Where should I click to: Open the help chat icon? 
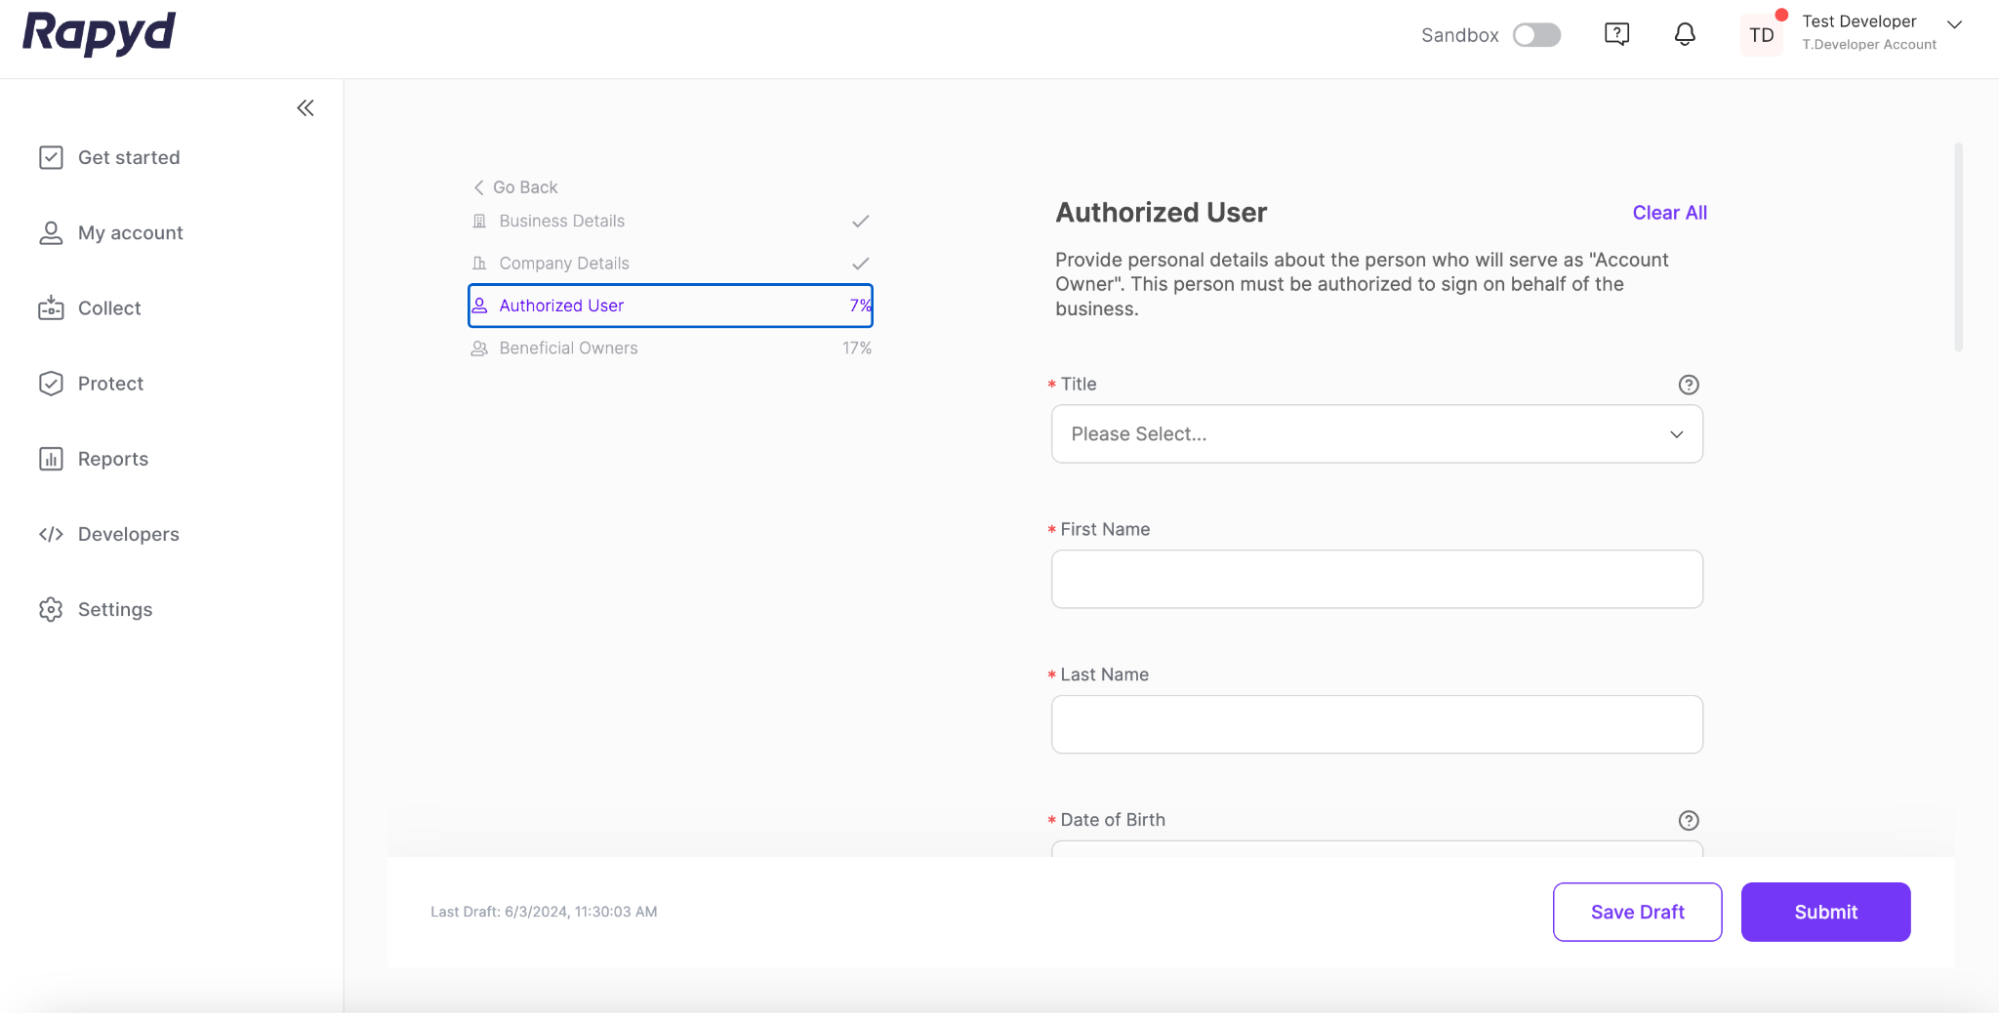(1616, 35)
